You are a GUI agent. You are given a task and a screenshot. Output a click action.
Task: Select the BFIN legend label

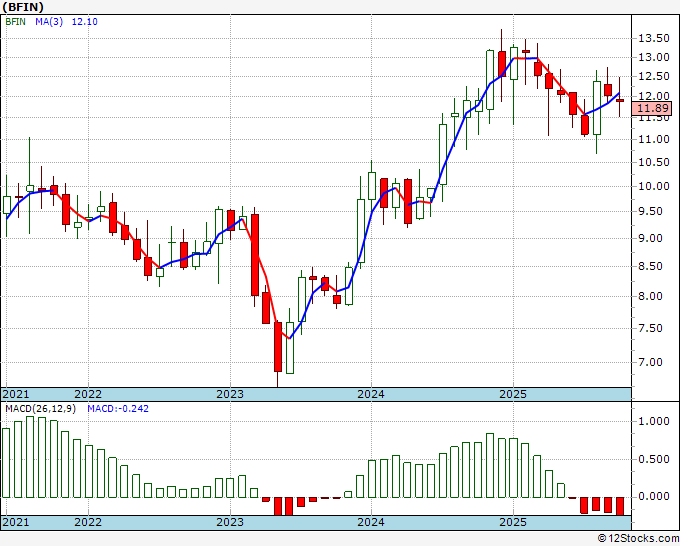[15, 21]
